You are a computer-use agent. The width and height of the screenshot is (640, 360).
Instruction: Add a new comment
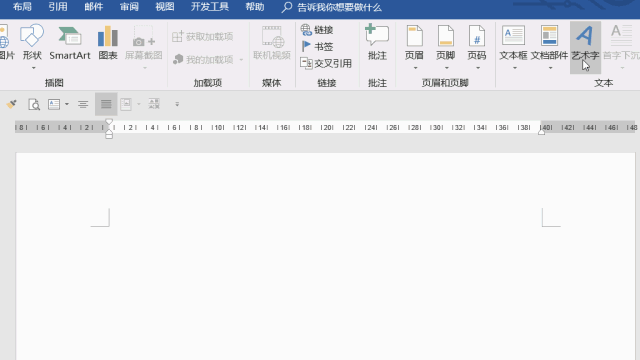tap(377, 43)
